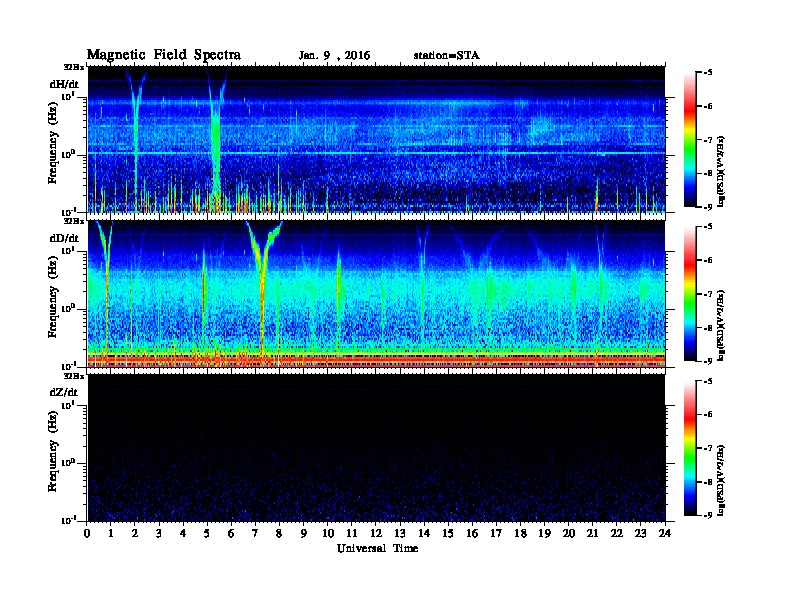This screenshot has height=612, width=792.
Task: Click the red horizontal band at bottom of dD/dt panel
Action: 376,359
